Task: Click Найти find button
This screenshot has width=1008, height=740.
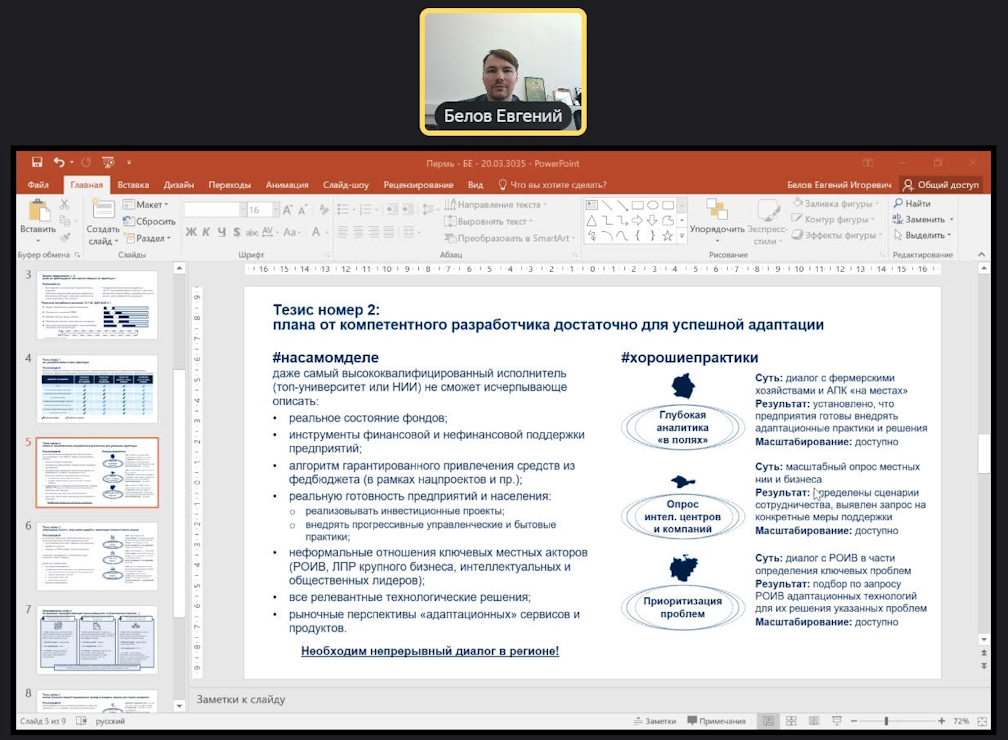Action: [912, 203]
